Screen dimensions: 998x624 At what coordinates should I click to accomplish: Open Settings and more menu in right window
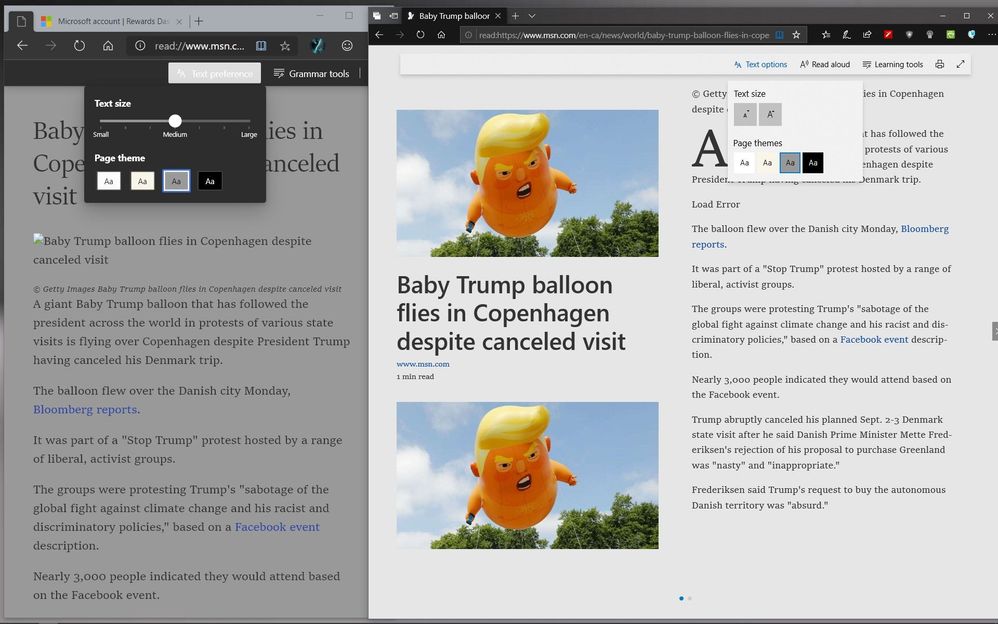(x=990, y=34)
